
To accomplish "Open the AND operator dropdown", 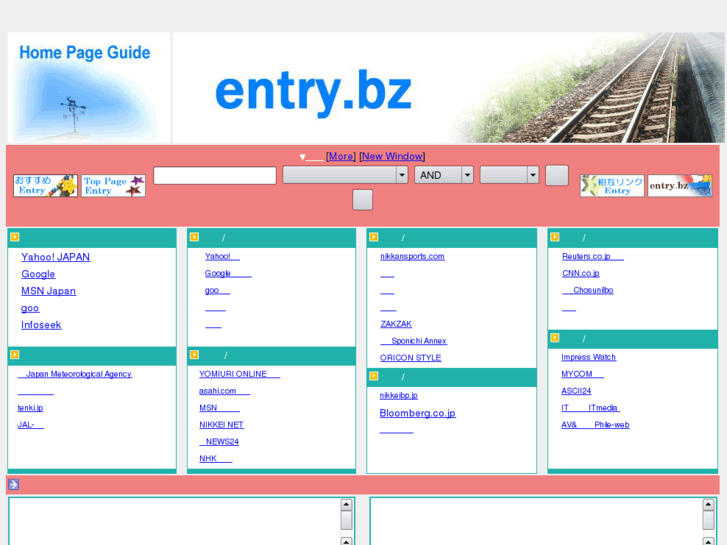I will point(444,175).
